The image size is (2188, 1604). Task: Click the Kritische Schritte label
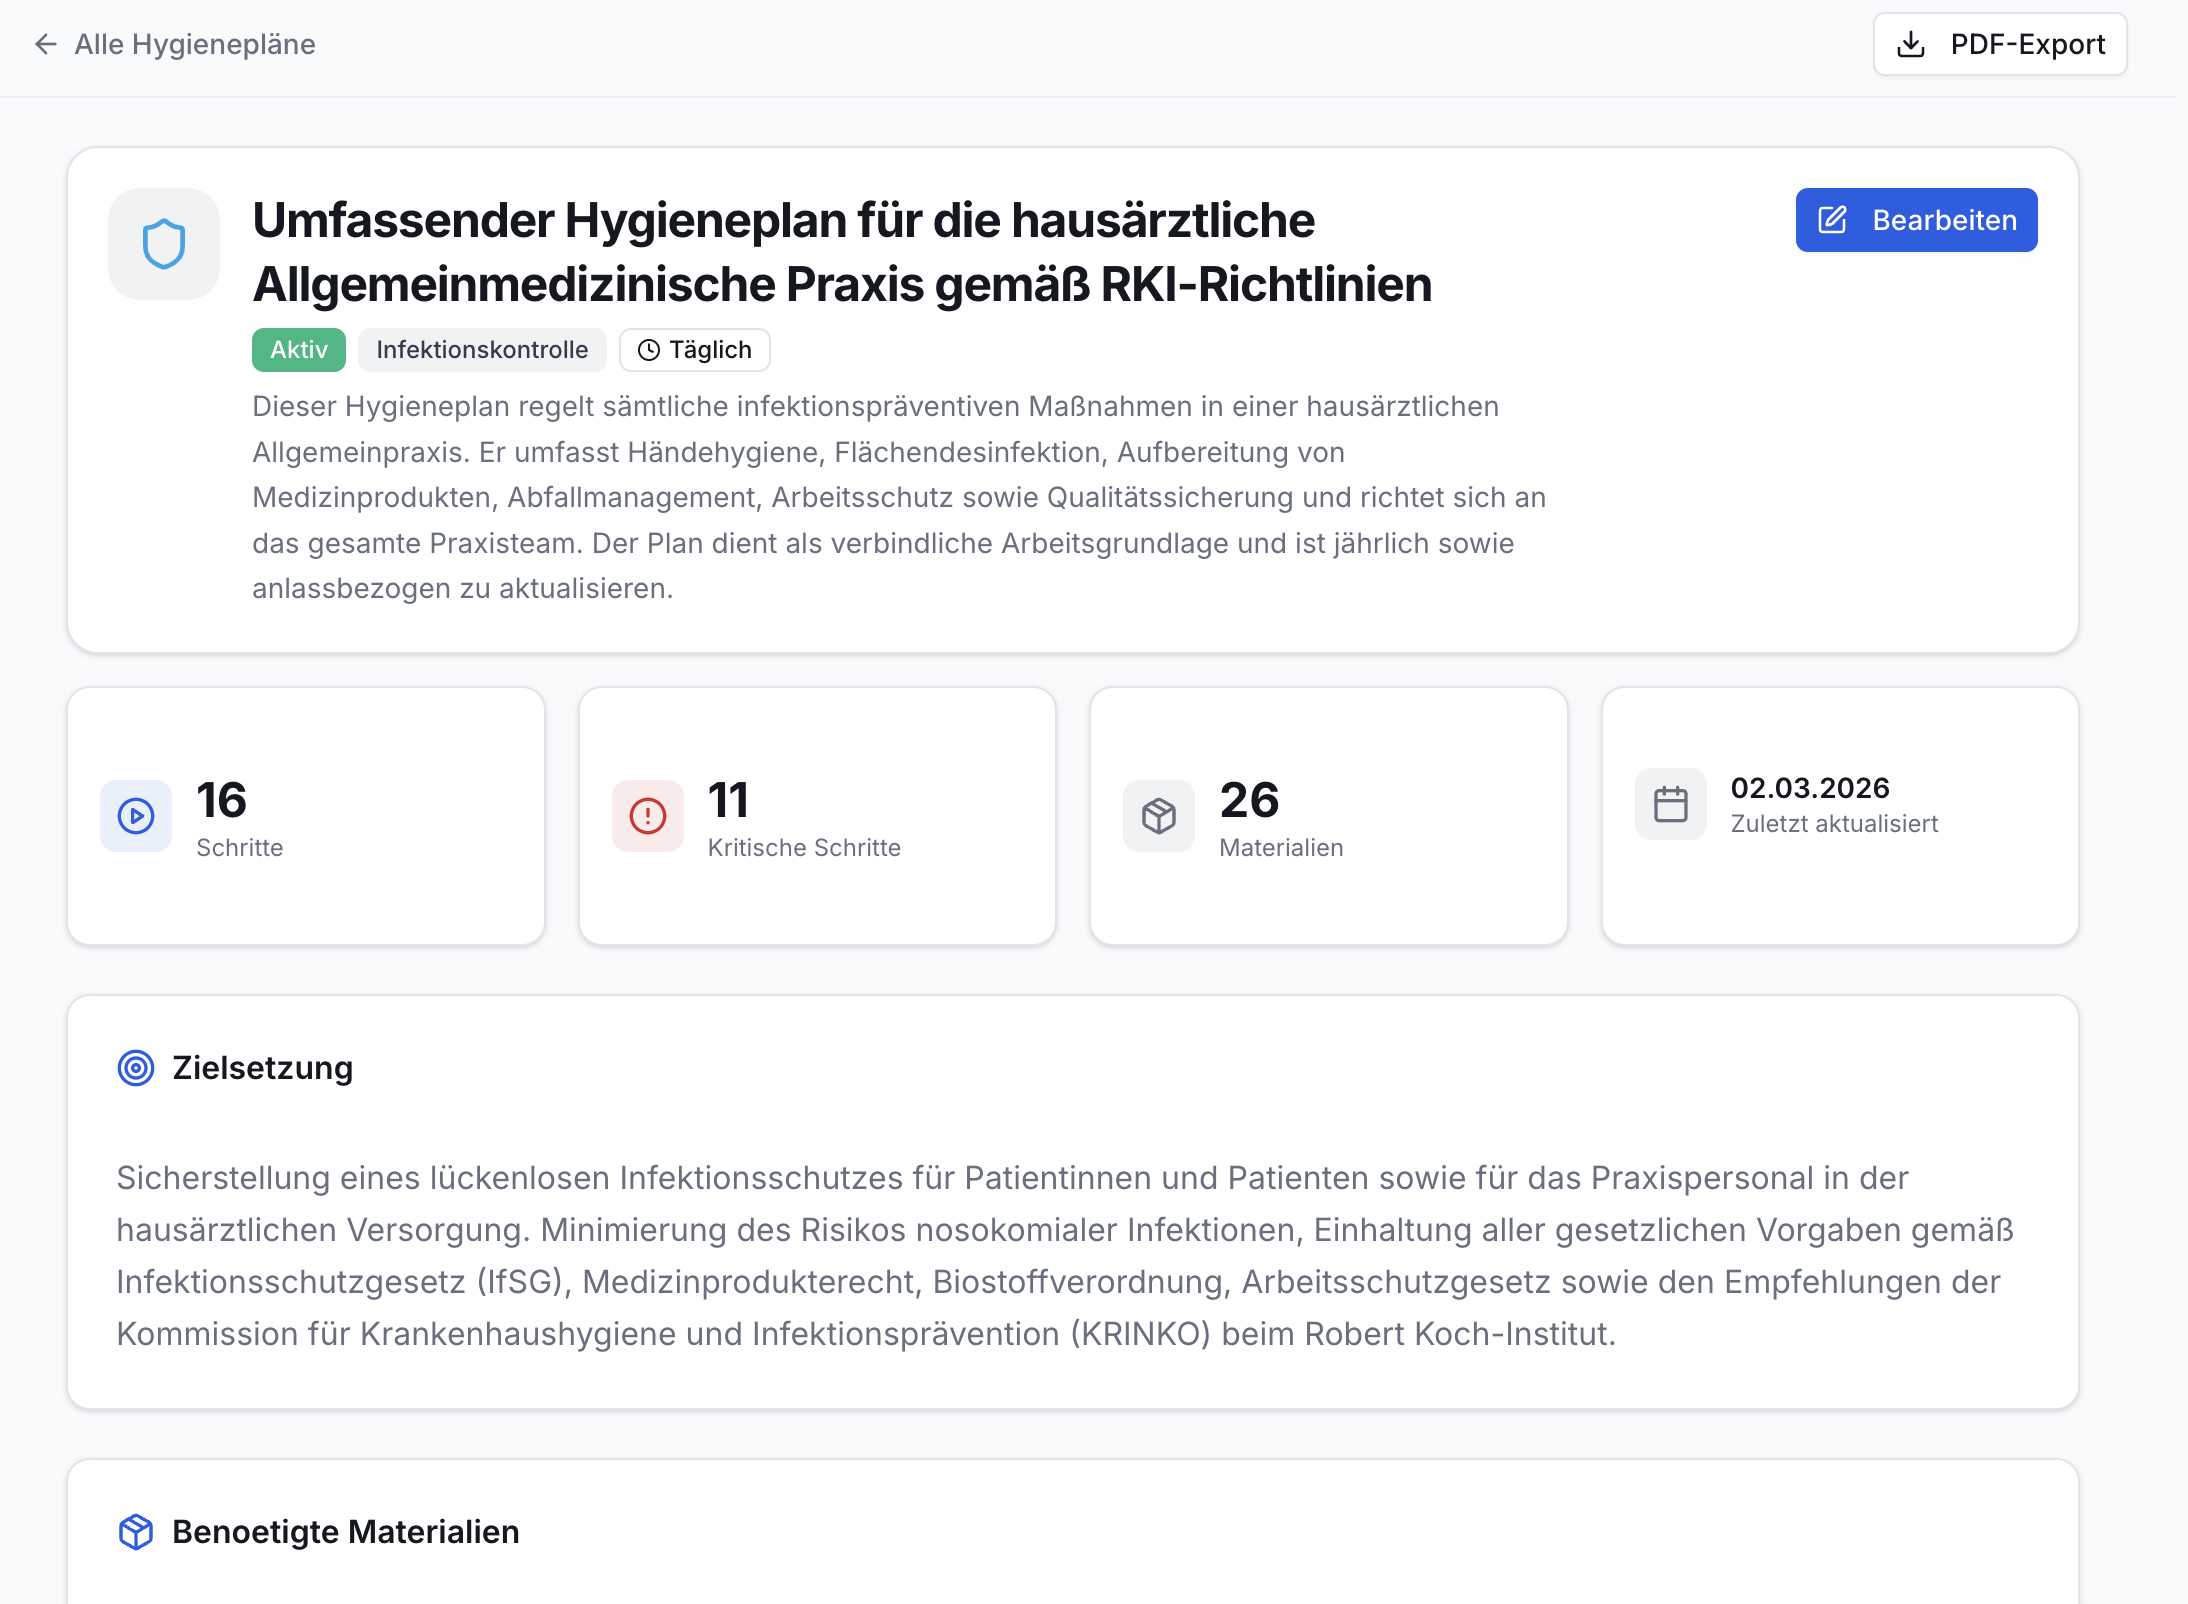(804, 848)
